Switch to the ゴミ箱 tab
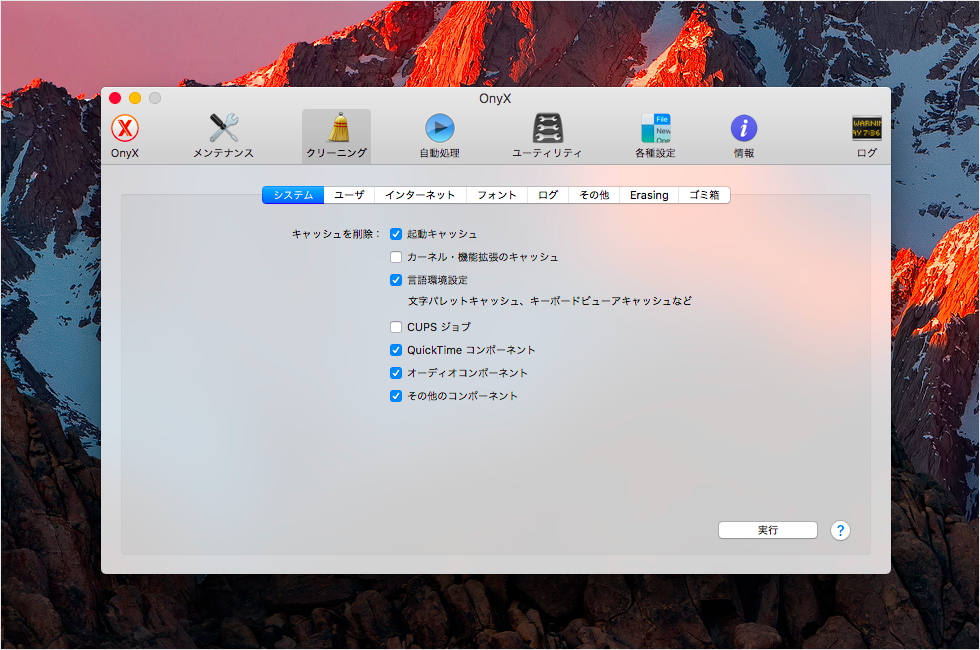Screen dimensions: 980x650 tap(704, 195)
